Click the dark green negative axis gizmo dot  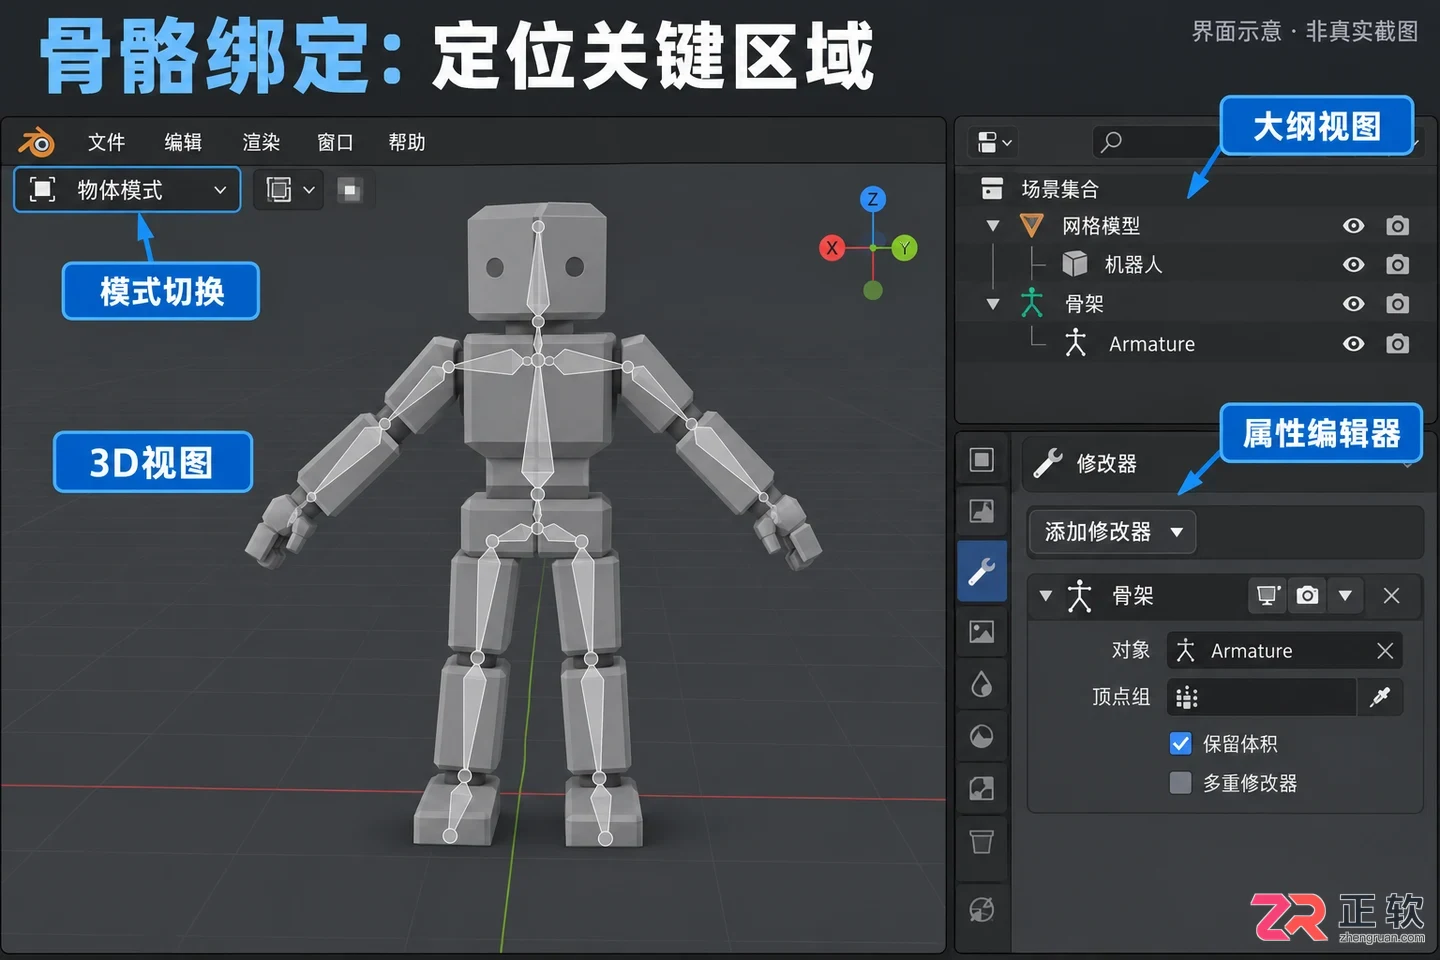[873, 291]
